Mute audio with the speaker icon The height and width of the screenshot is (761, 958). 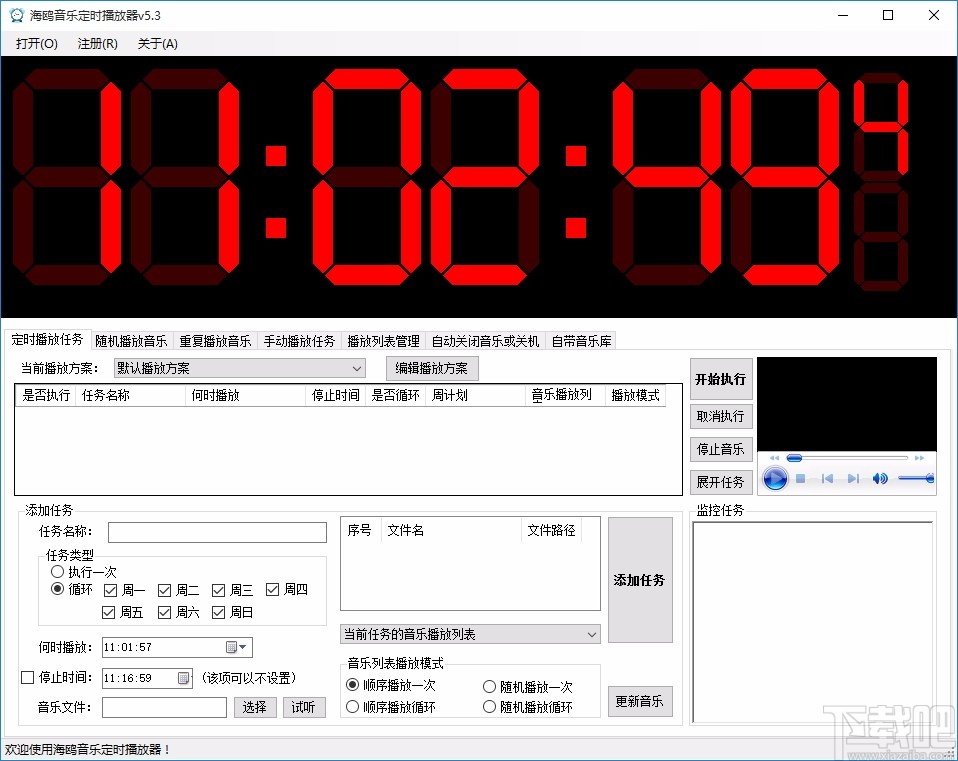tap(879, 478)
